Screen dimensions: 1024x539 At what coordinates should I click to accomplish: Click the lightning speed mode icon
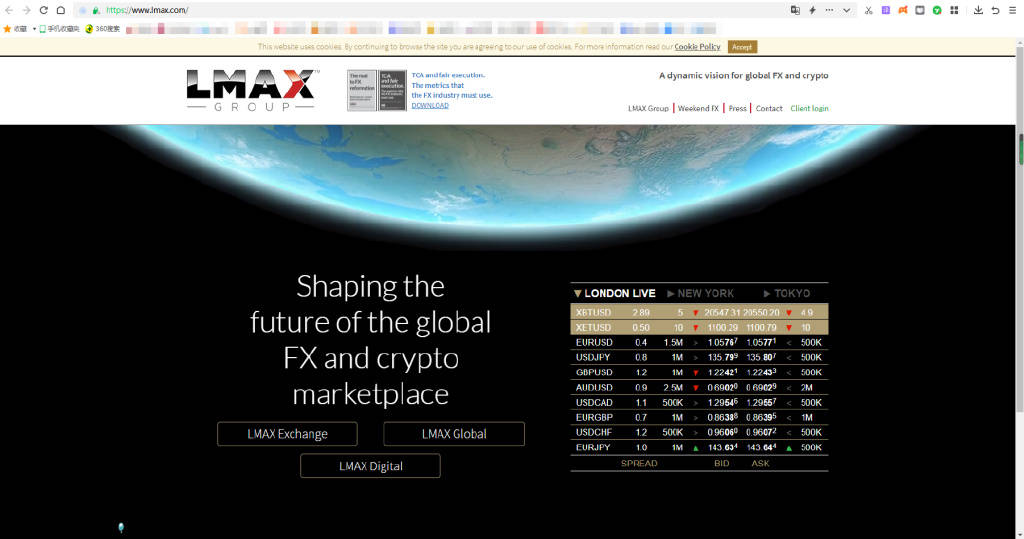tap(812, 10)
